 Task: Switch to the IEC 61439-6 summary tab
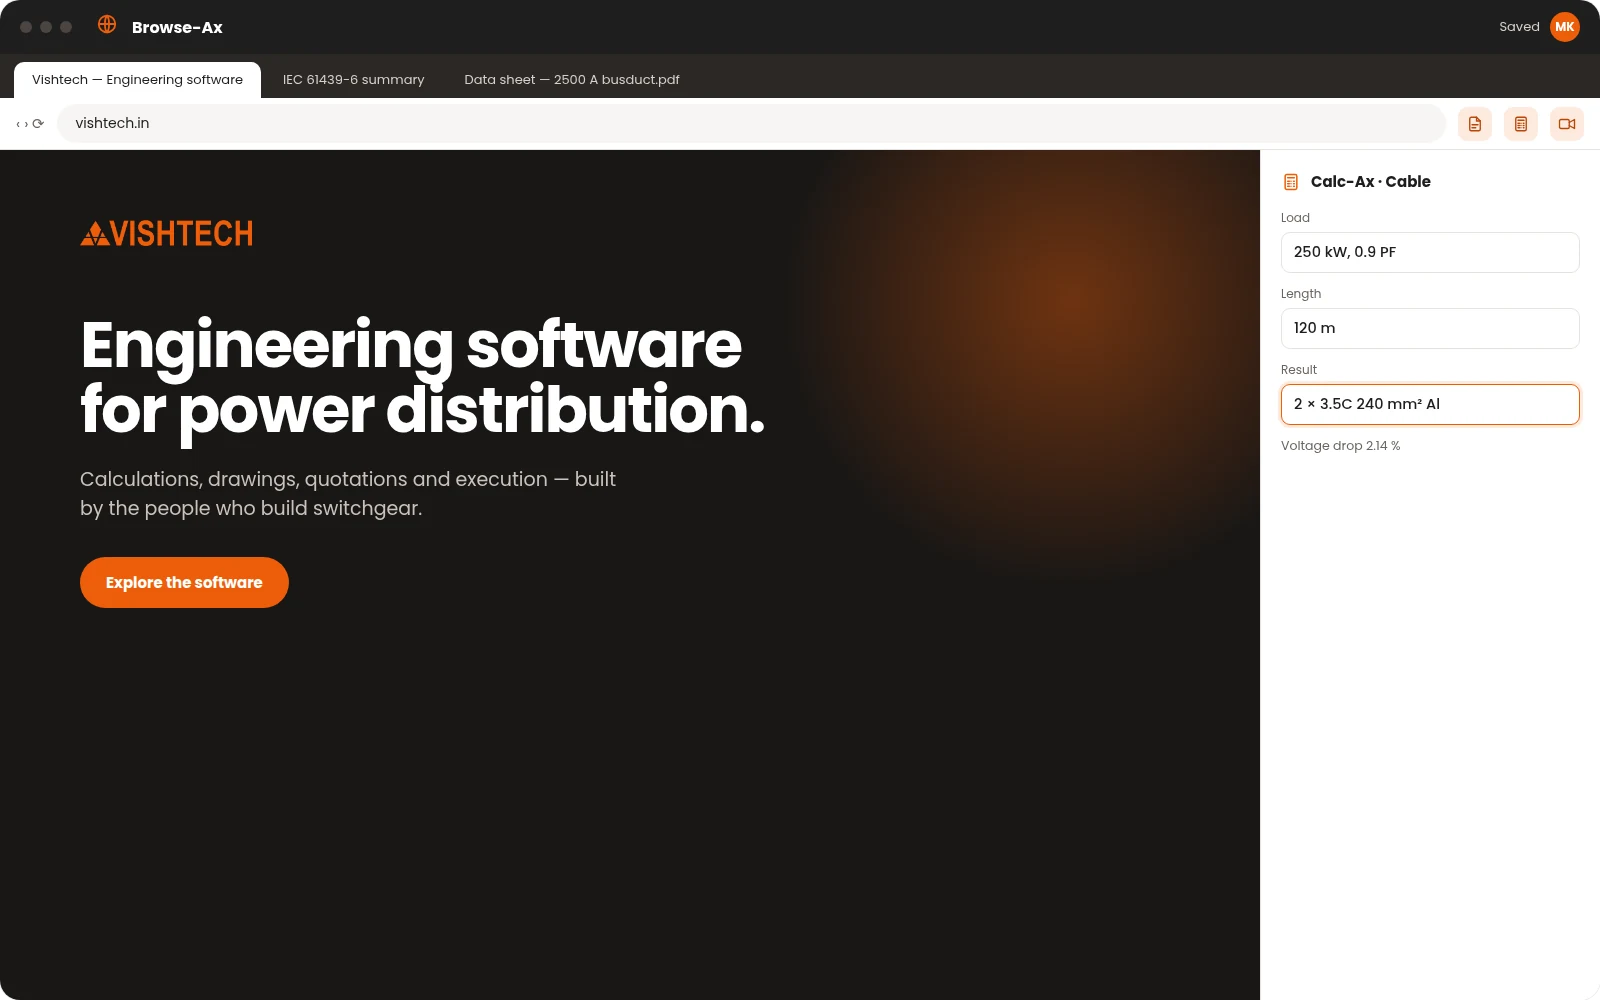pos(353,80)
